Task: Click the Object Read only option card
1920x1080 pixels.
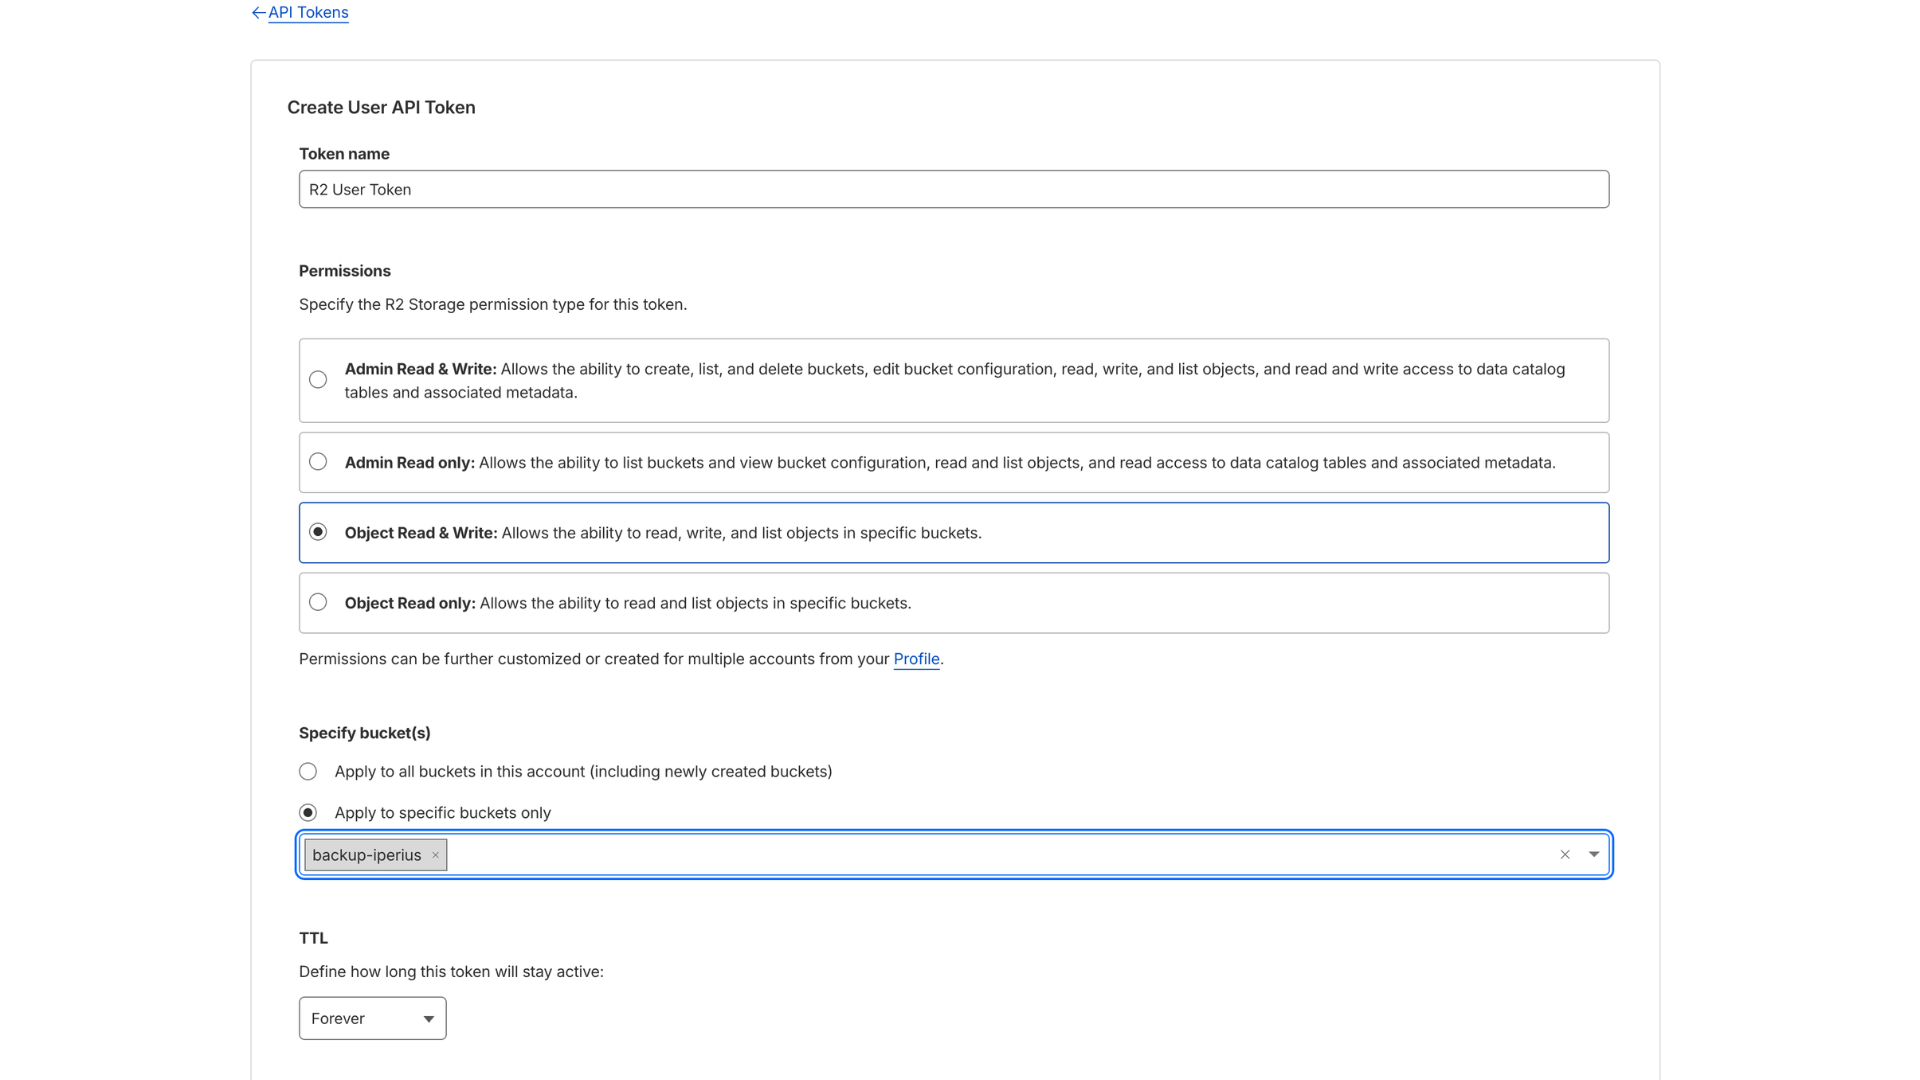Action: [x=954, y=603]
